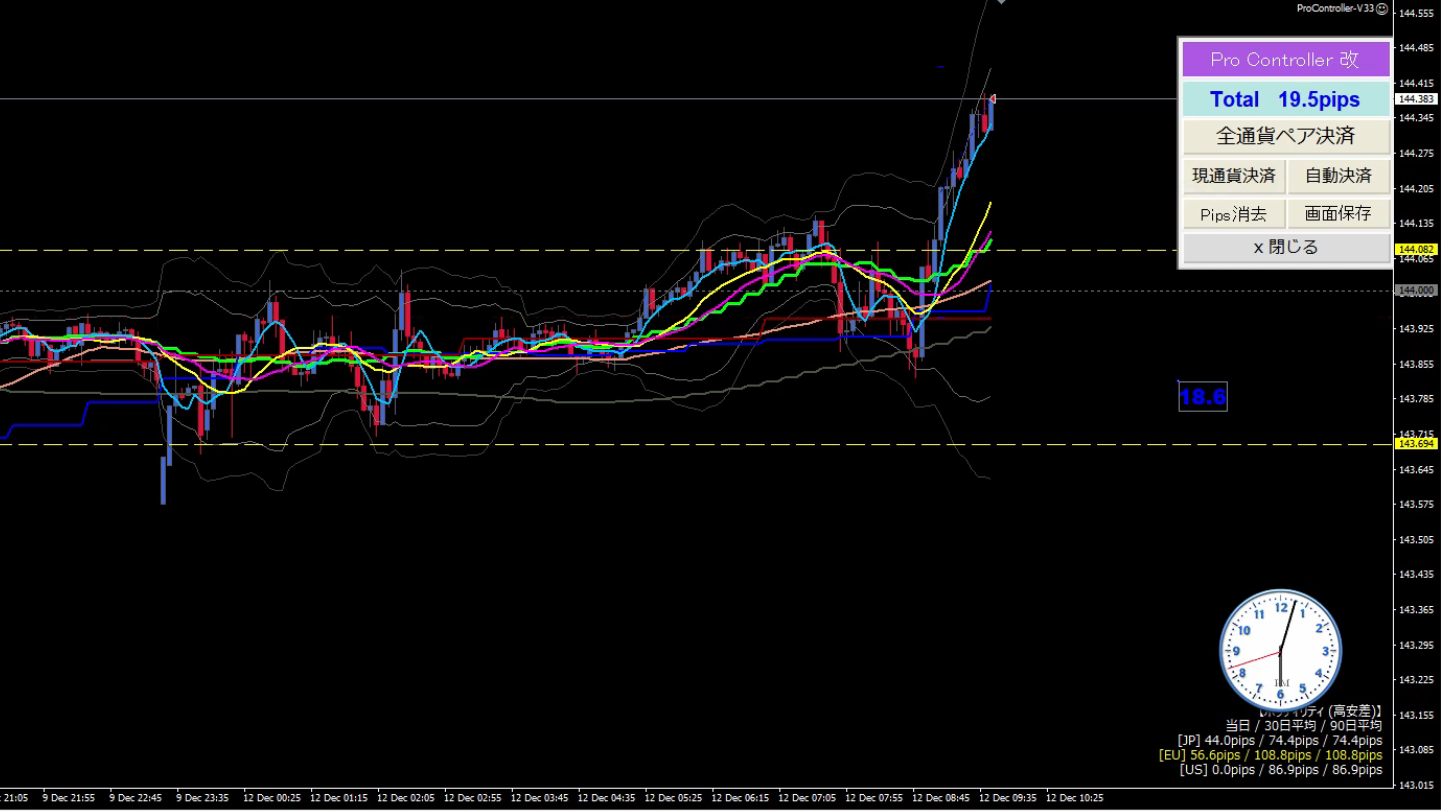Click the ProController-V33 smiley icon
Screen dimensions: 1441x811
[1383, 8]
